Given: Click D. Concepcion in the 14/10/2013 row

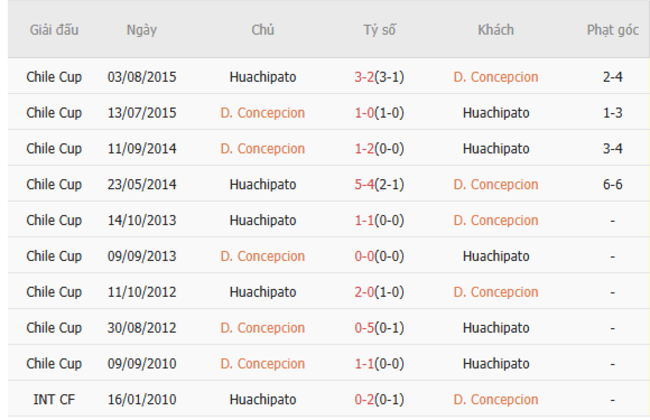Looking at the screenshot, I should pyautogui.click(x=495, y=221).
